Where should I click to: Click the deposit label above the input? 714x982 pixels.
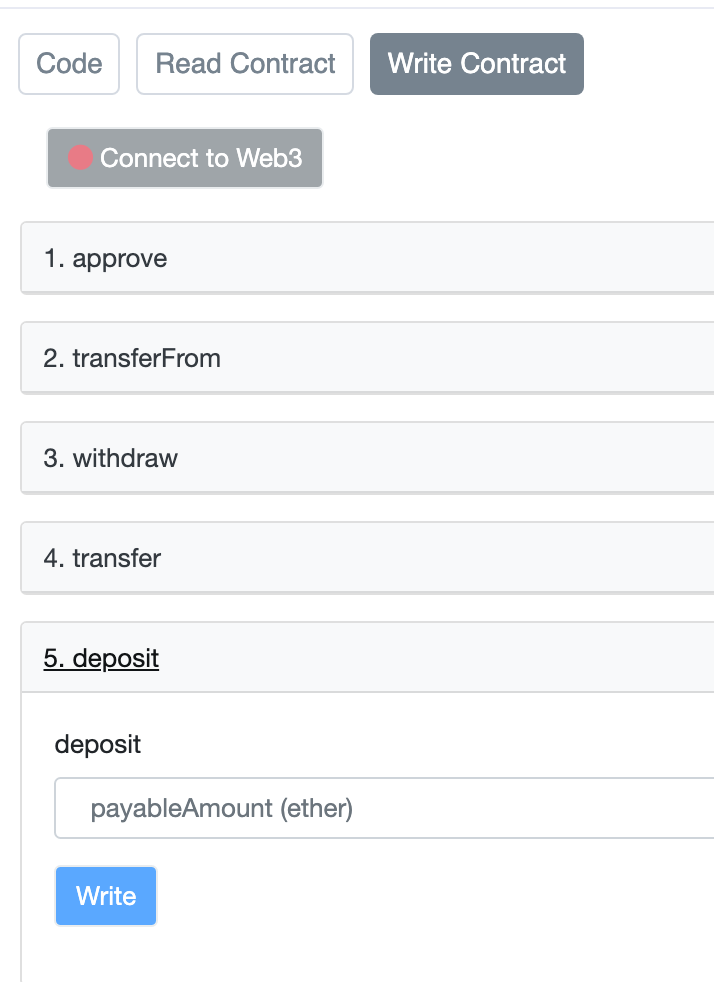98,744
